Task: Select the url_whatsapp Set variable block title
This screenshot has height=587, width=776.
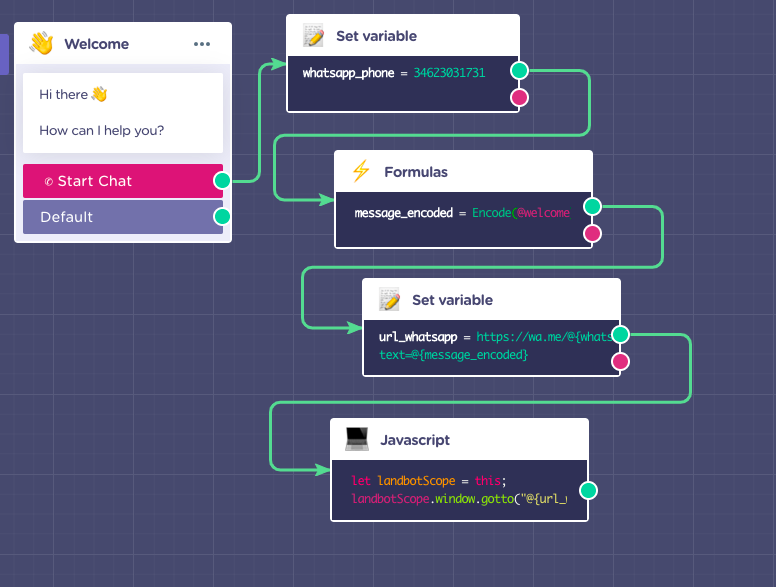Action: click(x=452, y=300)
